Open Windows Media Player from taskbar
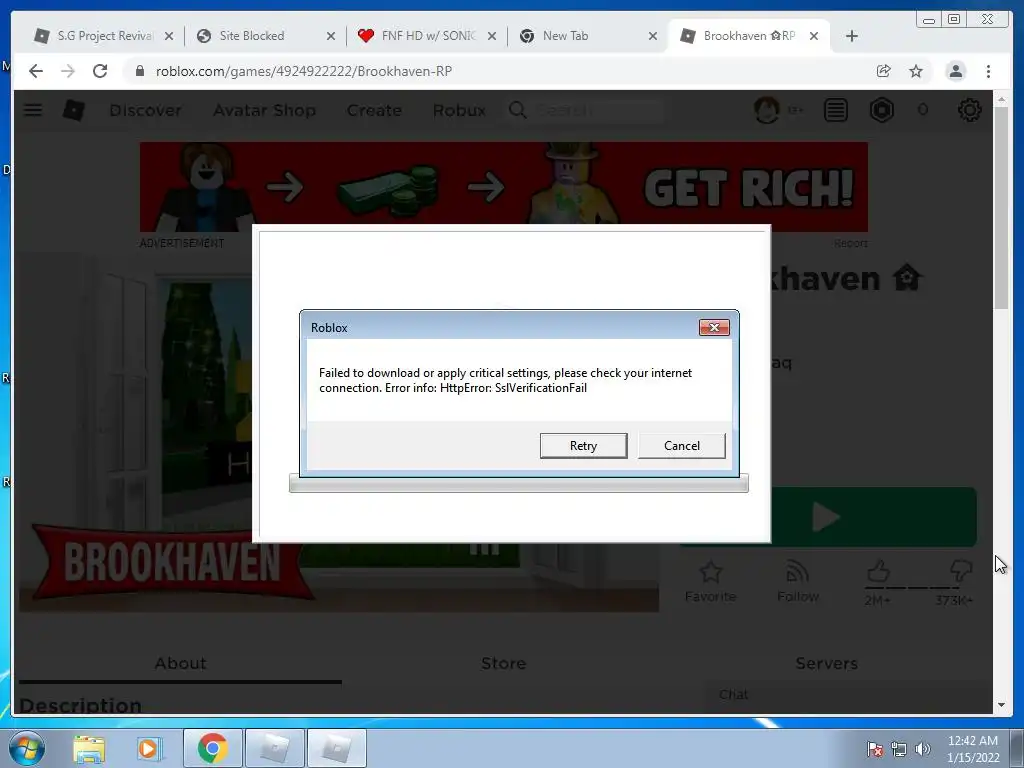This screenshot has height=768, width=1024. coord(149,748)
